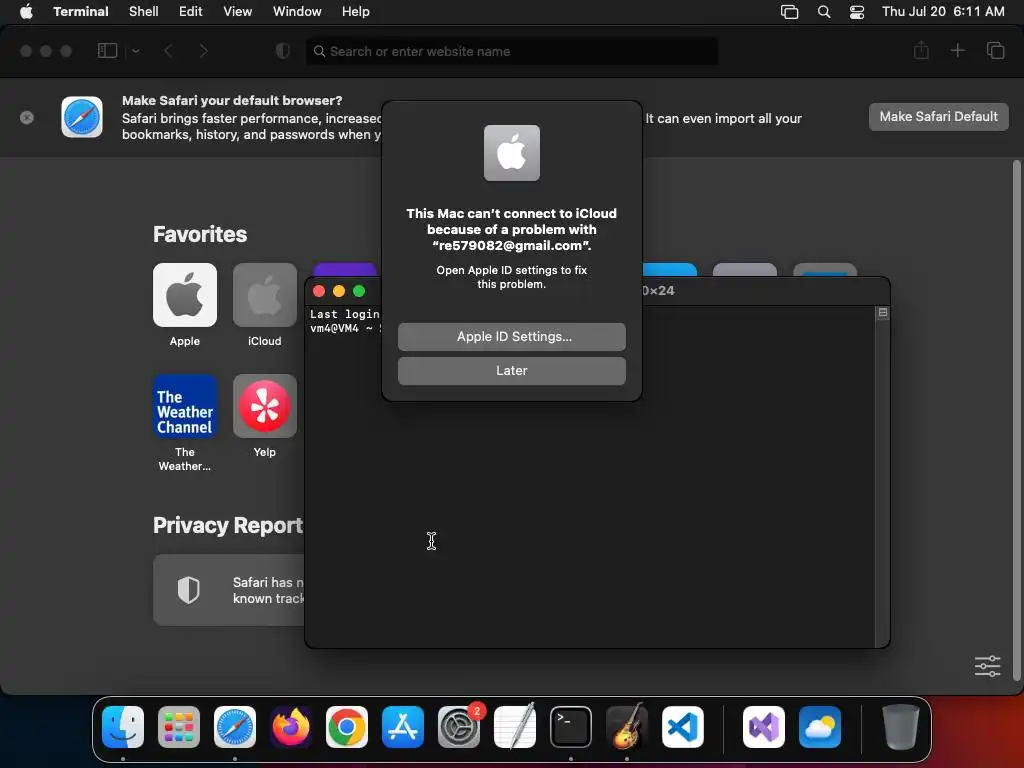
Task: Go forward in Safari
Action: (204, 51)
